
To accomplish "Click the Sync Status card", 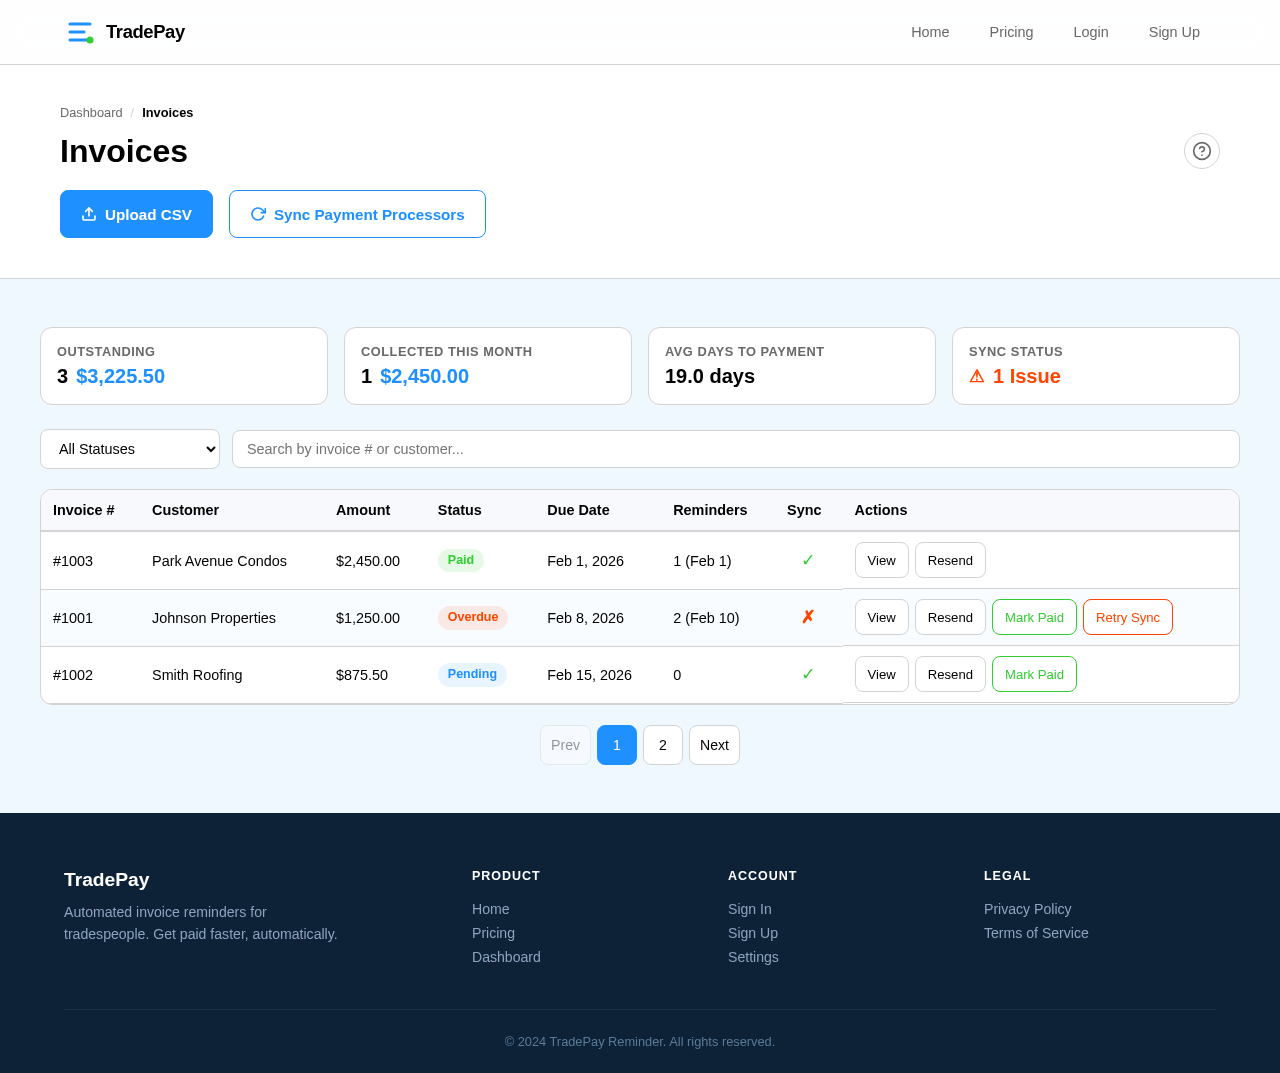I will click(x=1096, y=366).
